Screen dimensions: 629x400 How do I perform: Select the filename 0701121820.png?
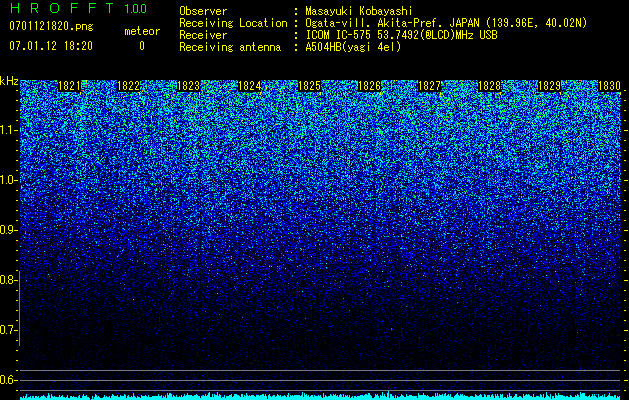click(x=51, y=26)
